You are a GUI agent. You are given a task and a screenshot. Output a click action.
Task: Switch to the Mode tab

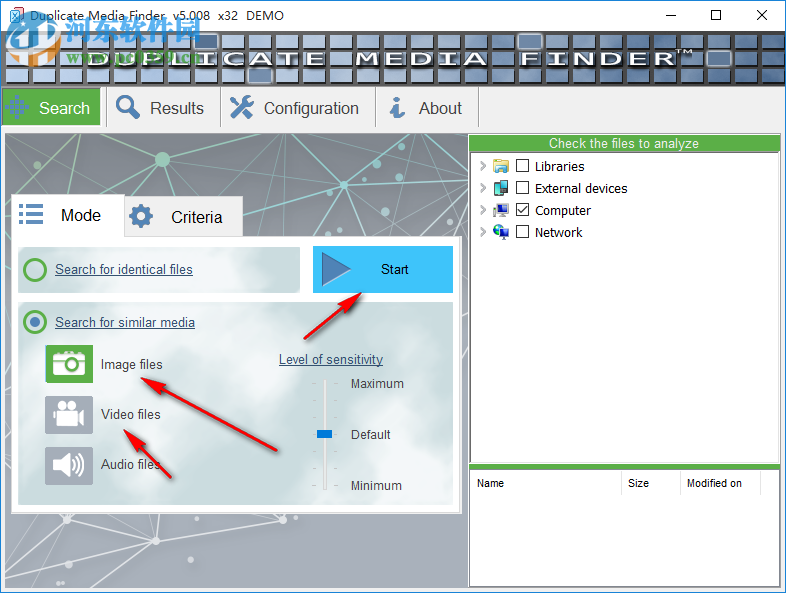pos(68,216)
